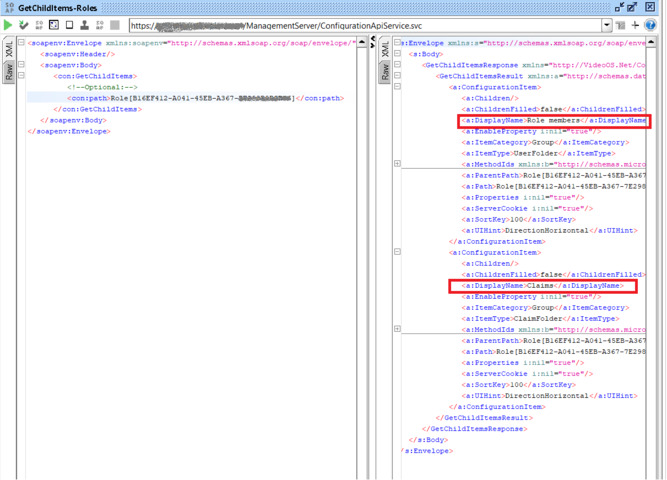Switch request panel to Raw tab

click(x=10, y=72)
